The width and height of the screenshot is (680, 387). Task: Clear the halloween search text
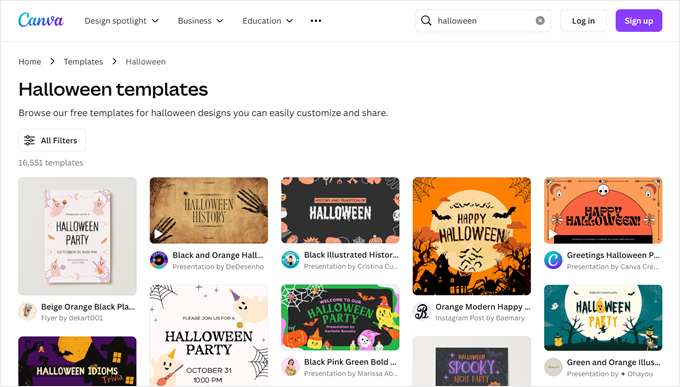pyautogui.click(x=540, y=20)
